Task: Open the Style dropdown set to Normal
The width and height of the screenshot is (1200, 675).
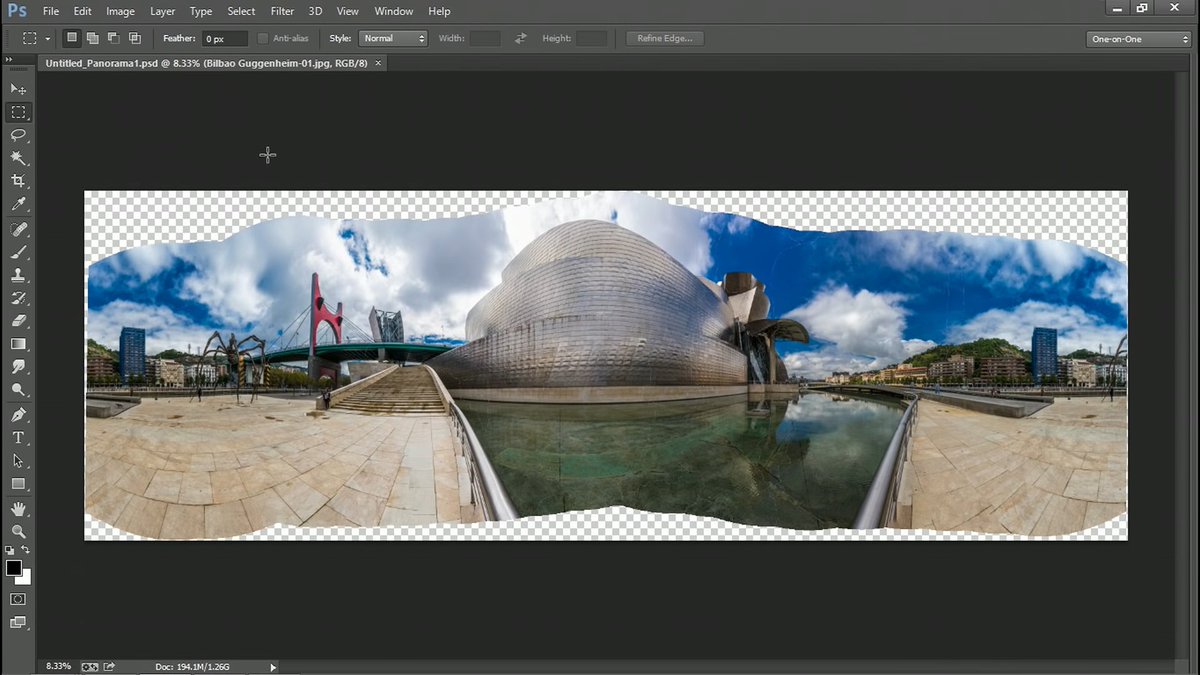Action: [x=392, y=38]
